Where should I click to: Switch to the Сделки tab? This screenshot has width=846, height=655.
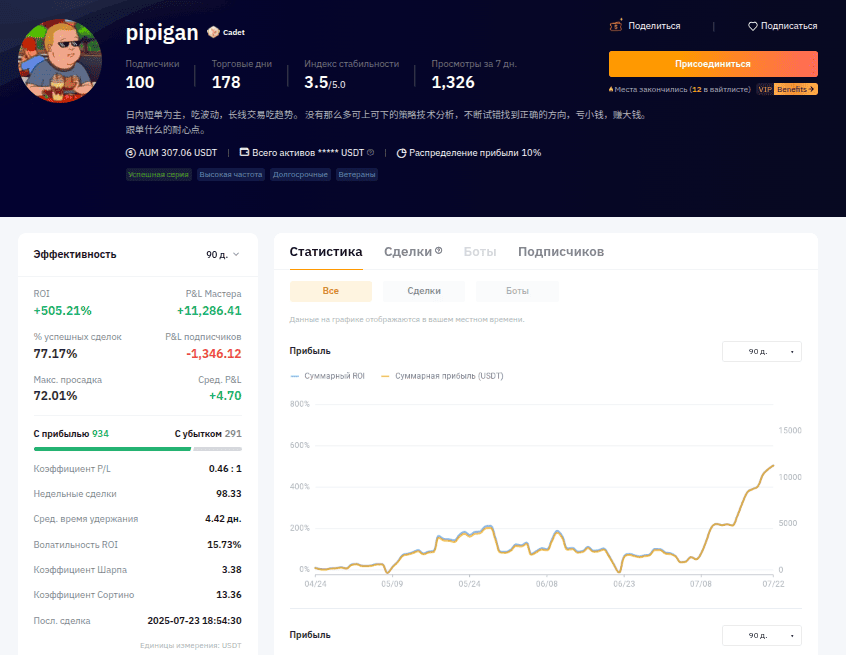tap(408, 252)
